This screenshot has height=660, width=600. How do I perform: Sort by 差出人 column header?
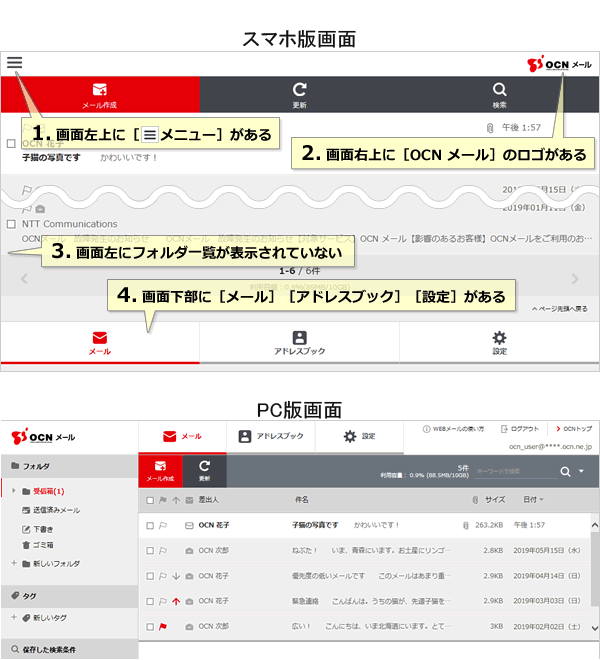[x=208, y=500]
